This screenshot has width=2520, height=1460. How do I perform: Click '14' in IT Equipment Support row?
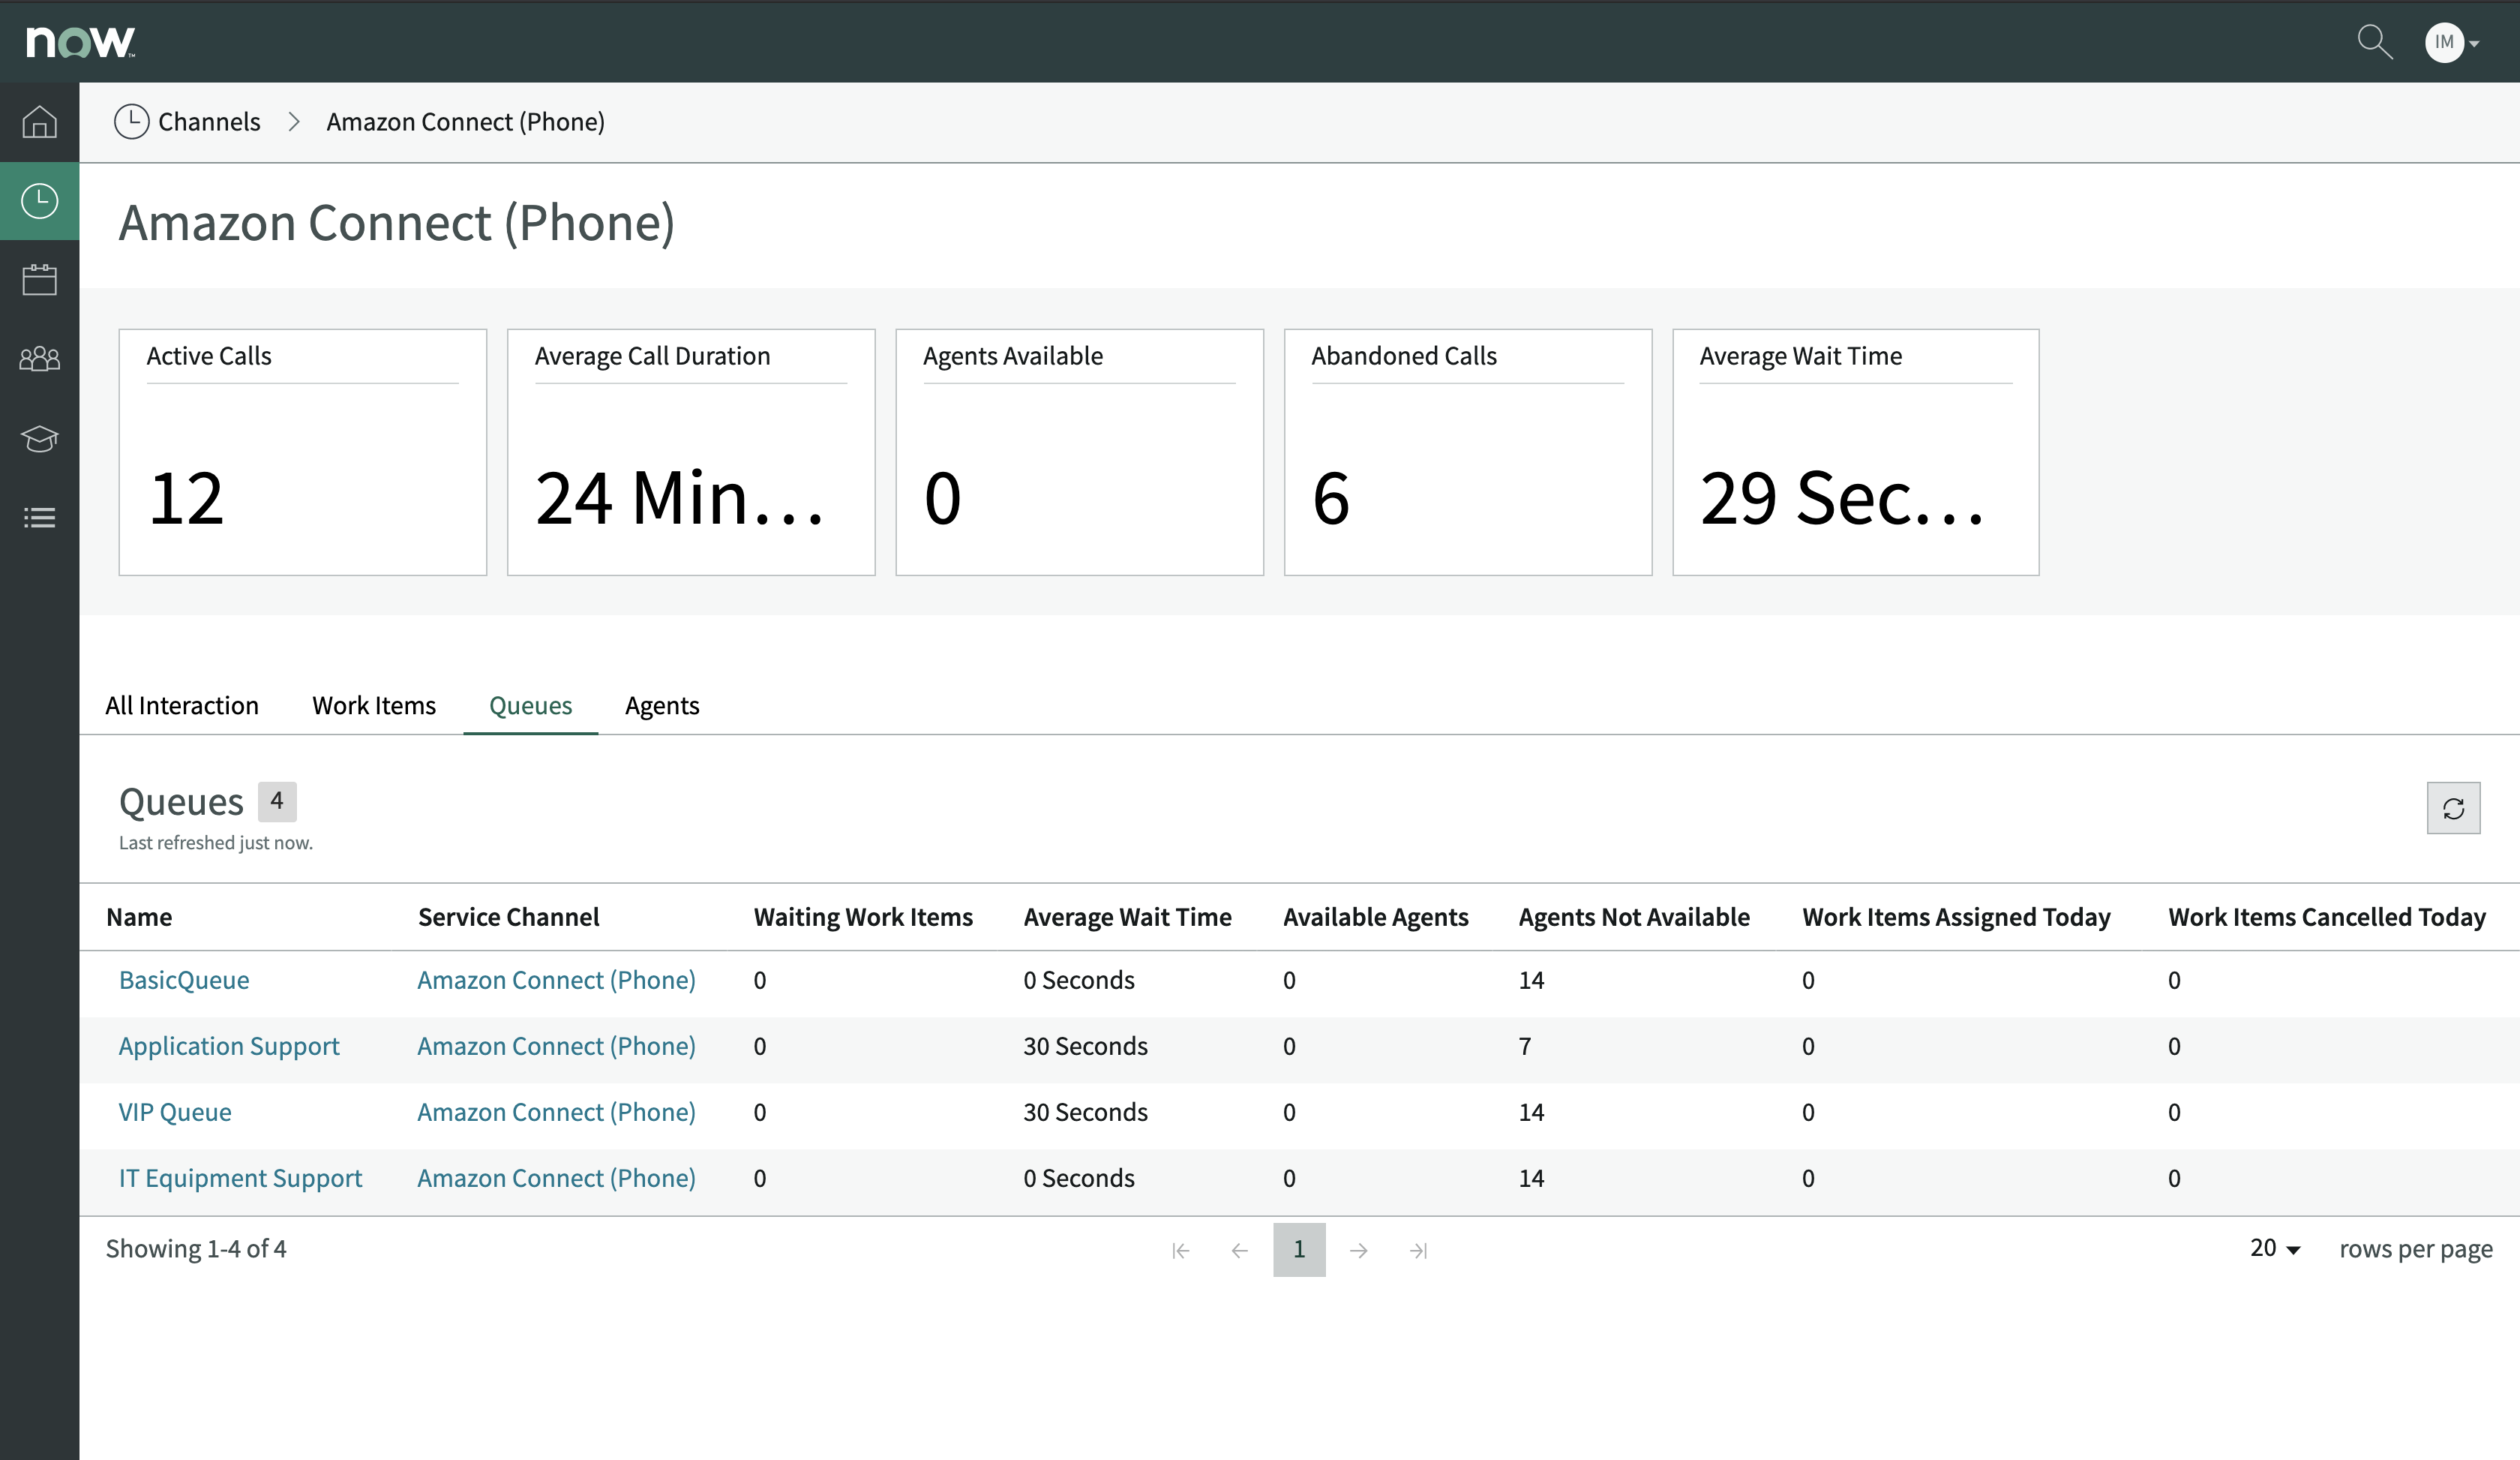pos(1531,1178)
